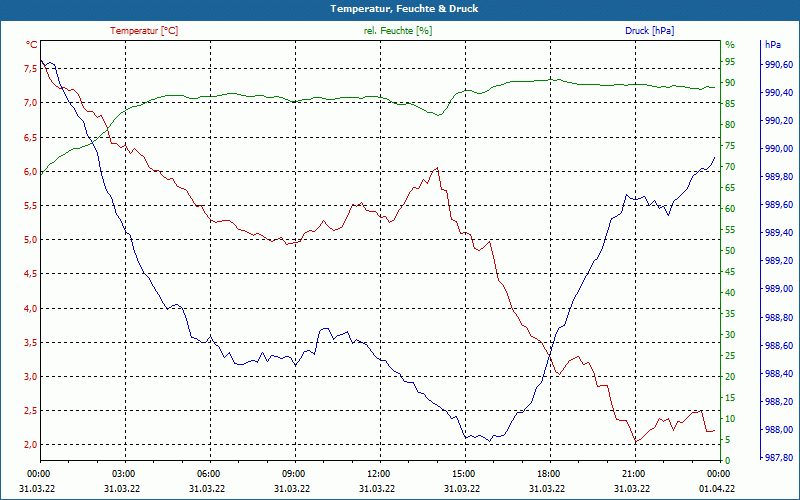Click the % unit label on humidity axis

[730, 45]
